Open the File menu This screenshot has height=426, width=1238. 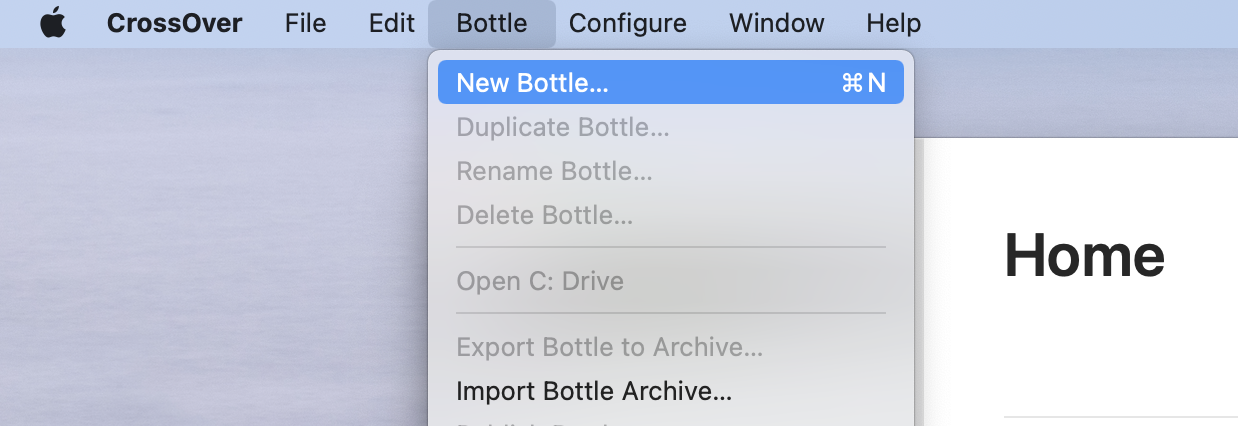(x=305, y=23)
